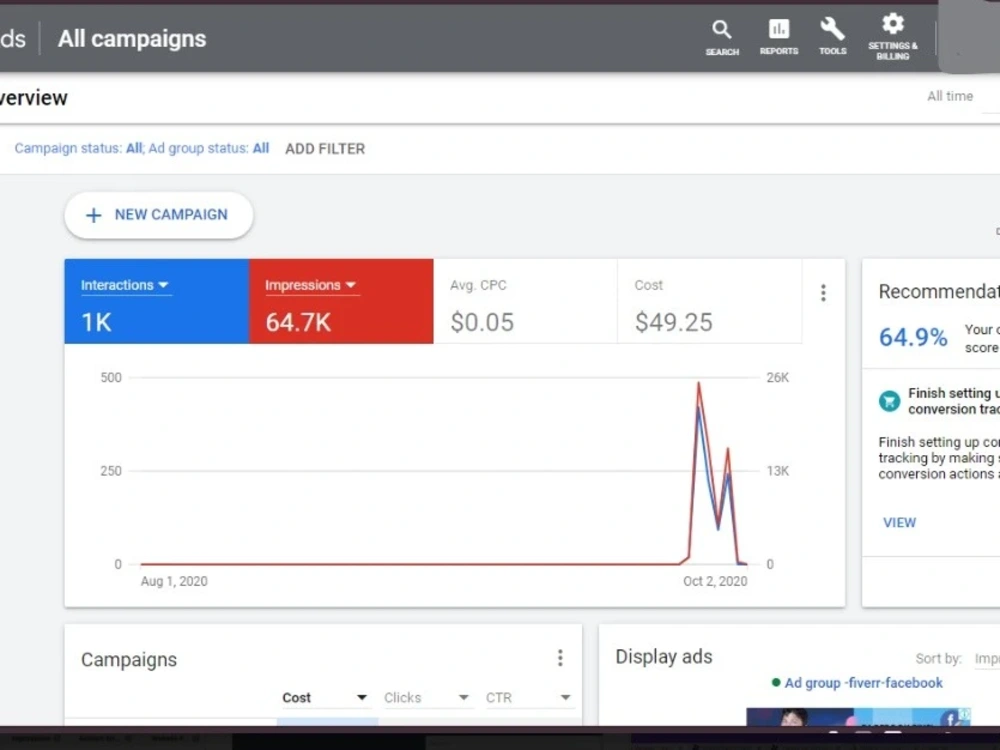Open the Ad group -fiverr-facebook link
This screenshot has height=750, width=1000.
(863, 683)
